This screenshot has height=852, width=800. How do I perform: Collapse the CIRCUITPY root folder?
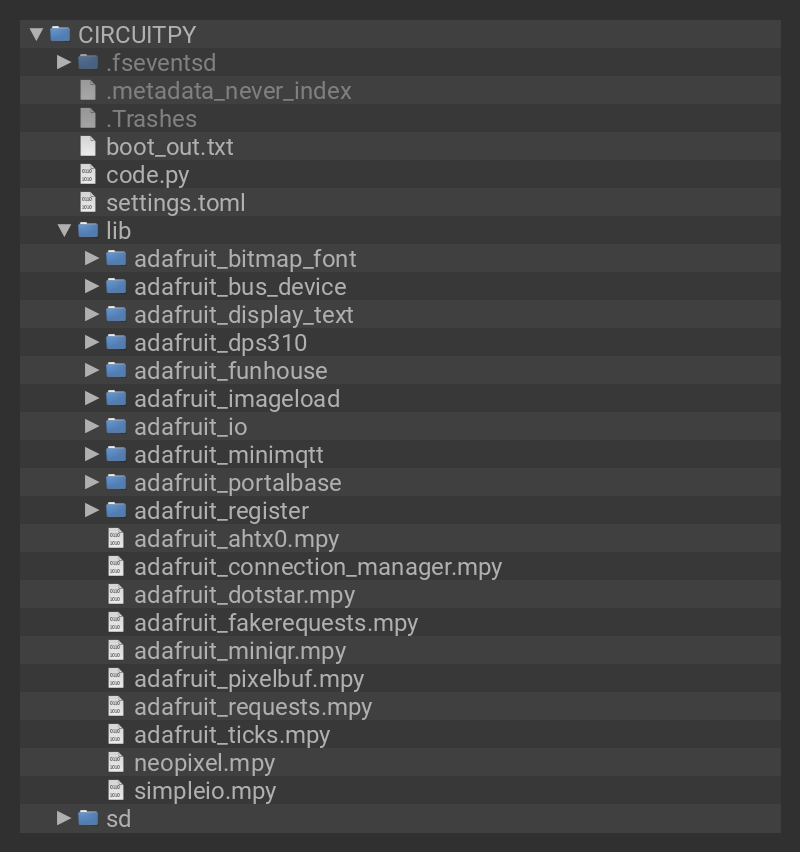tap(37, 34)
